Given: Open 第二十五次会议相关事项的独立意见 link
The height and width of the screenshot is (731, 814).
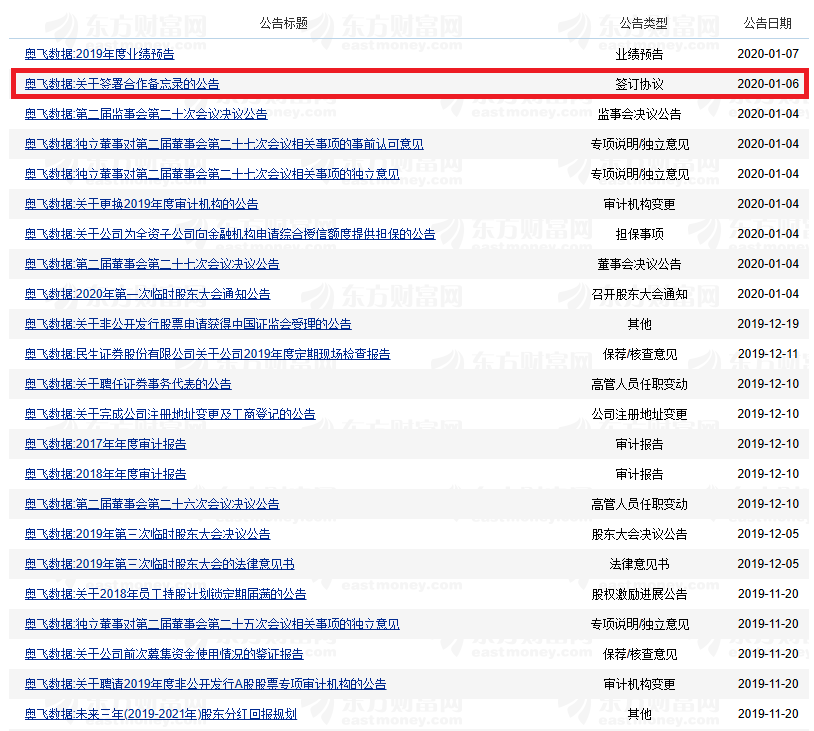Looking at the screenshot, I should click(212, 624).
